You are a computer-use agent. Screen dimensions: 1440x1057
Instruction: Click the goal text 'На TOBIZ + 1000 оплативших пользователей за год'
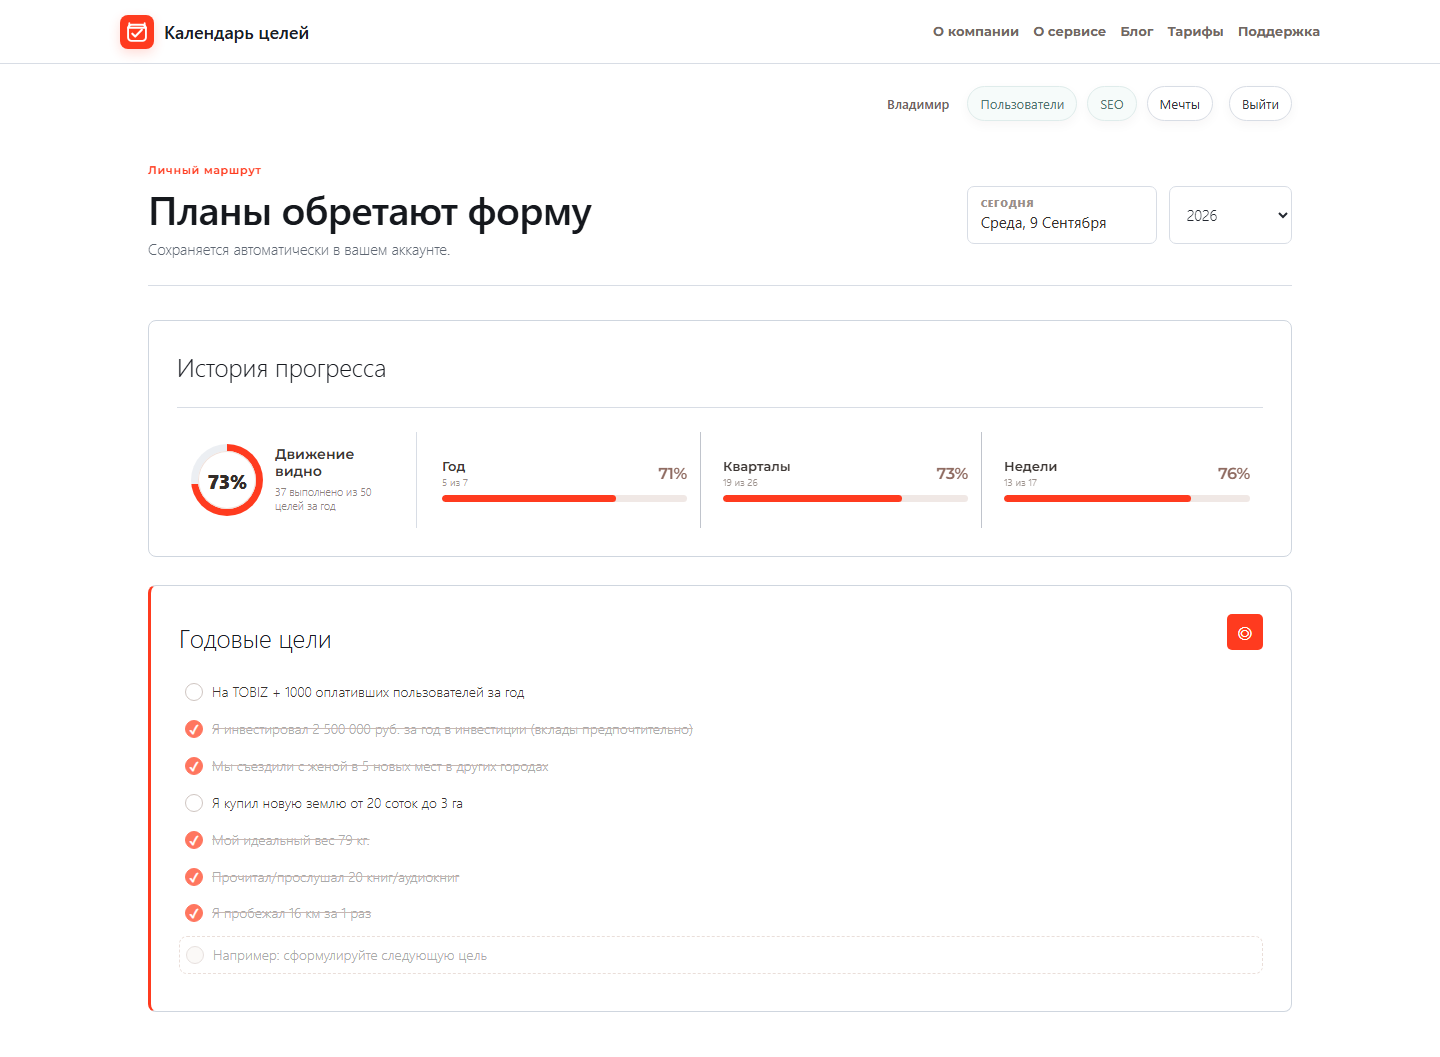(368, 692)
